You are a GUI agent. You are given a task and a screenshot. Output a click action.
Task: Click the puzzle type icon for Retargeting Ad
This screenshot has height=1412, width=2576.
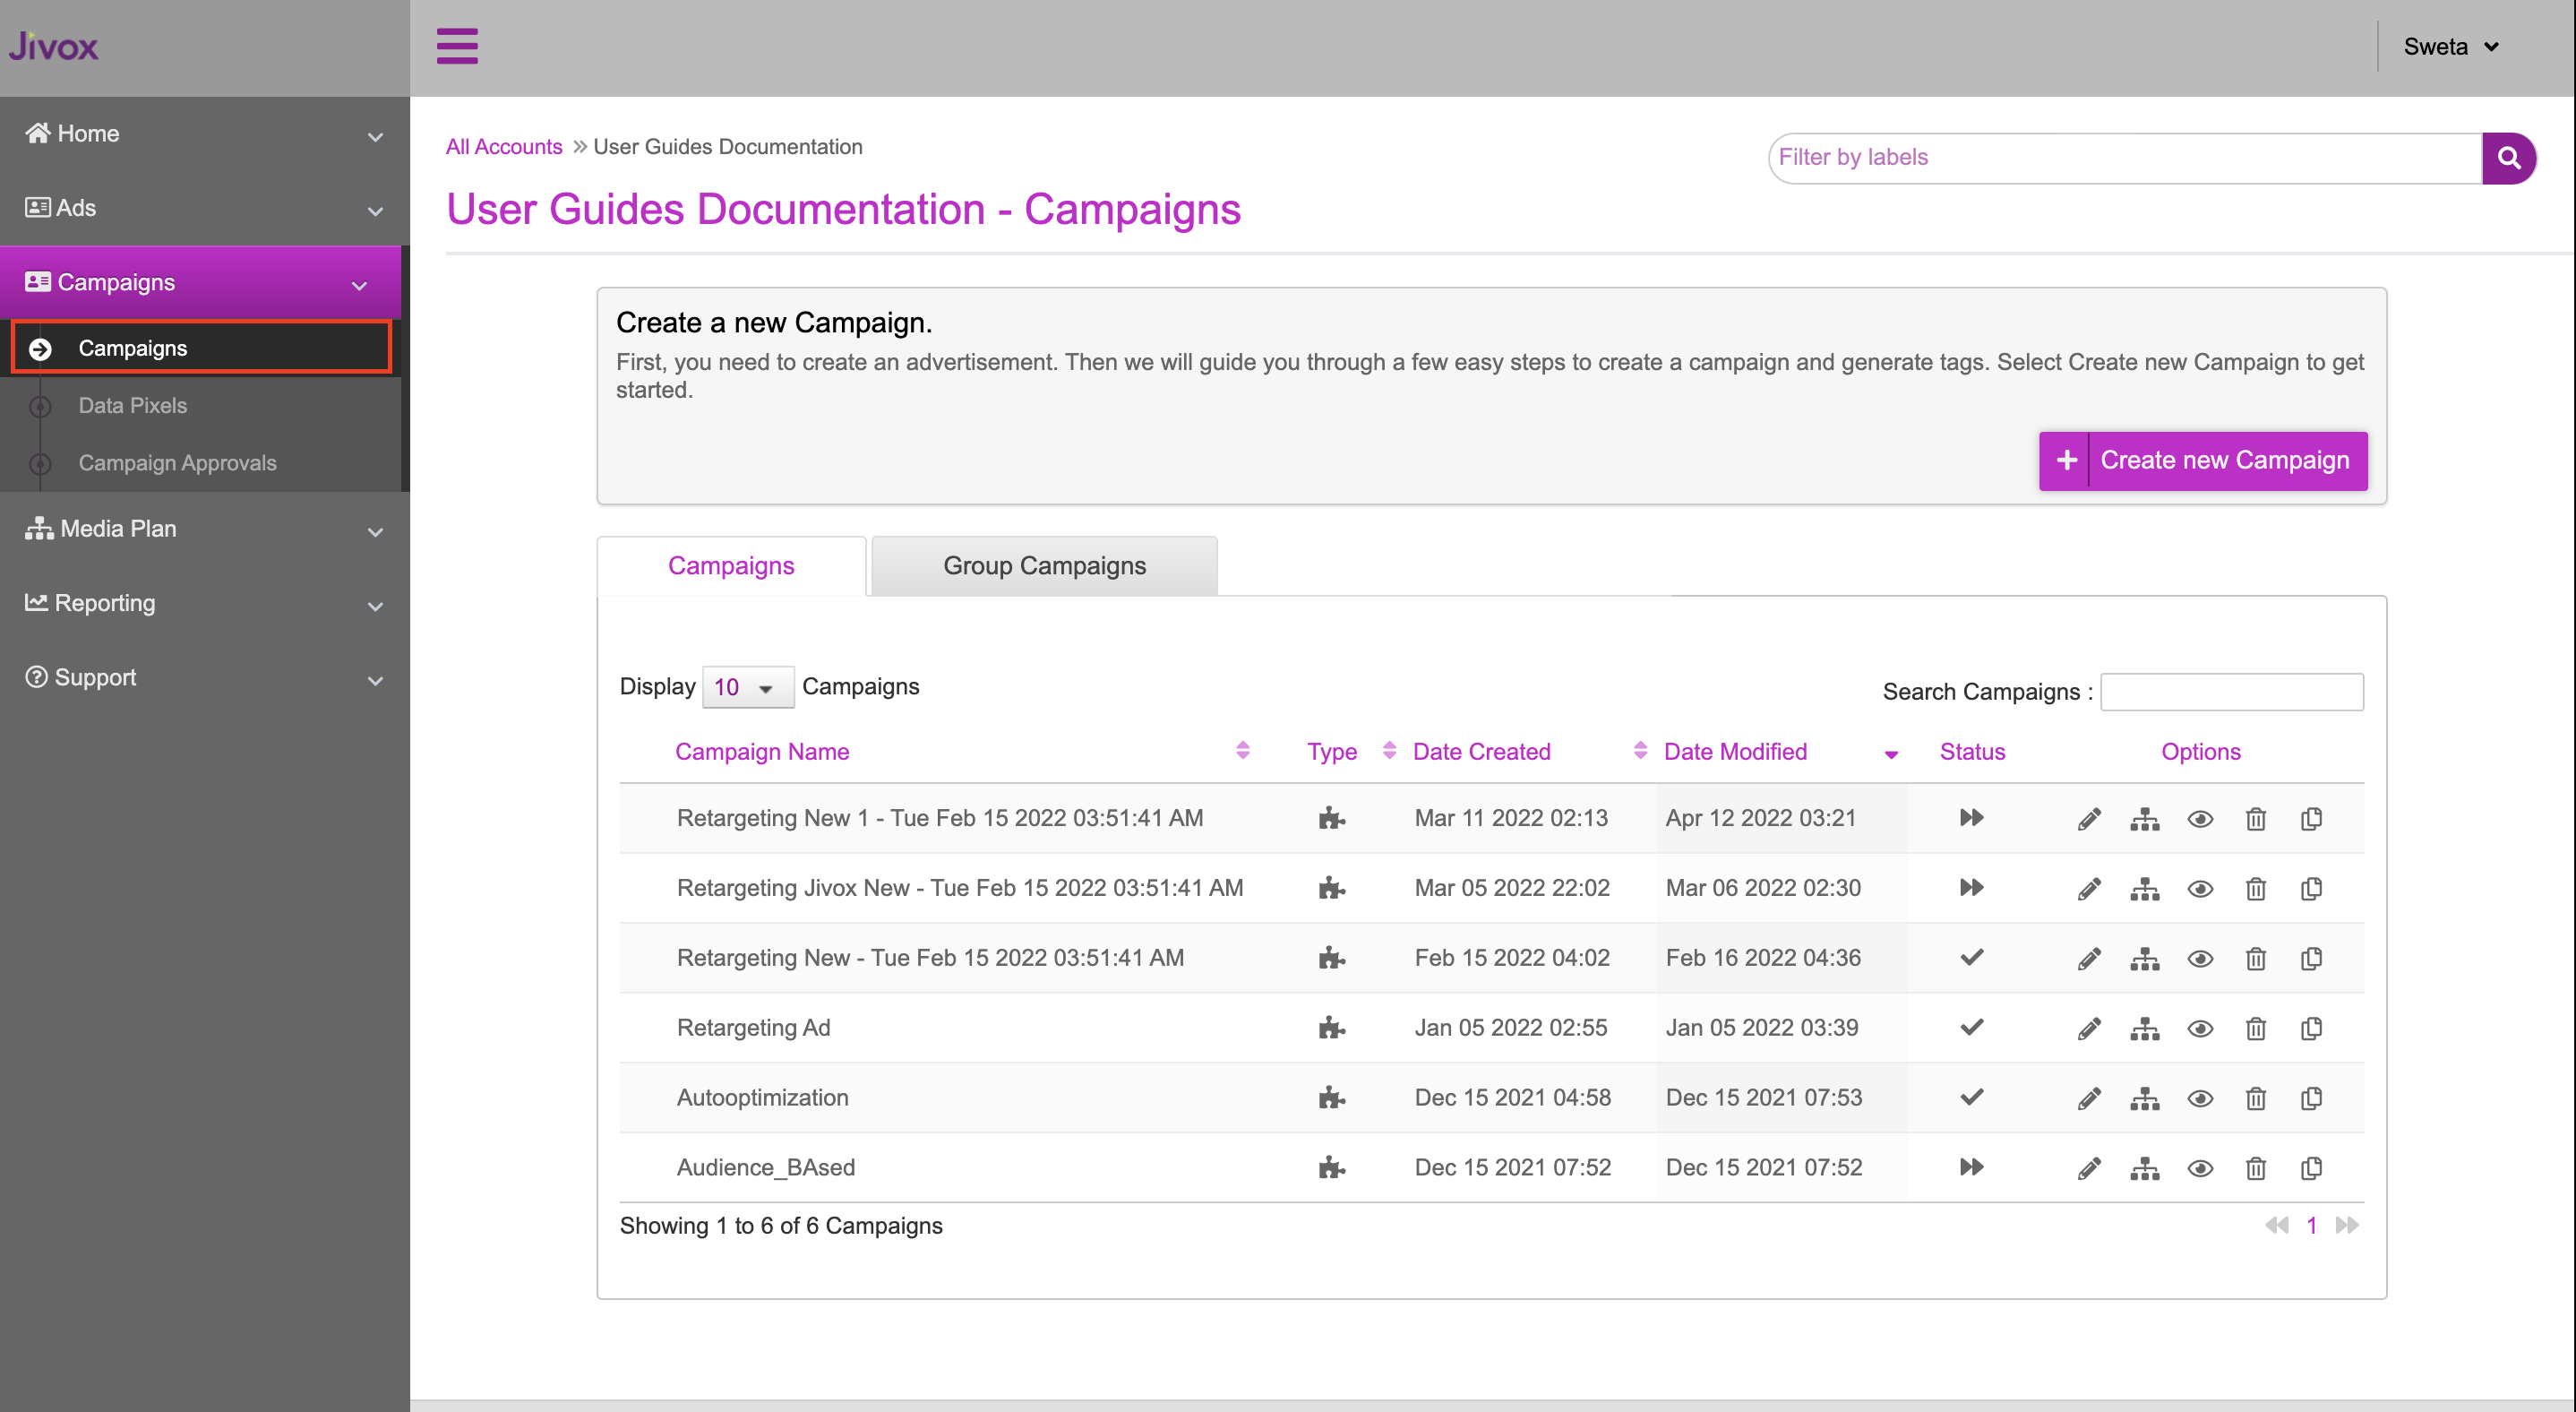click(1331, 1028)
